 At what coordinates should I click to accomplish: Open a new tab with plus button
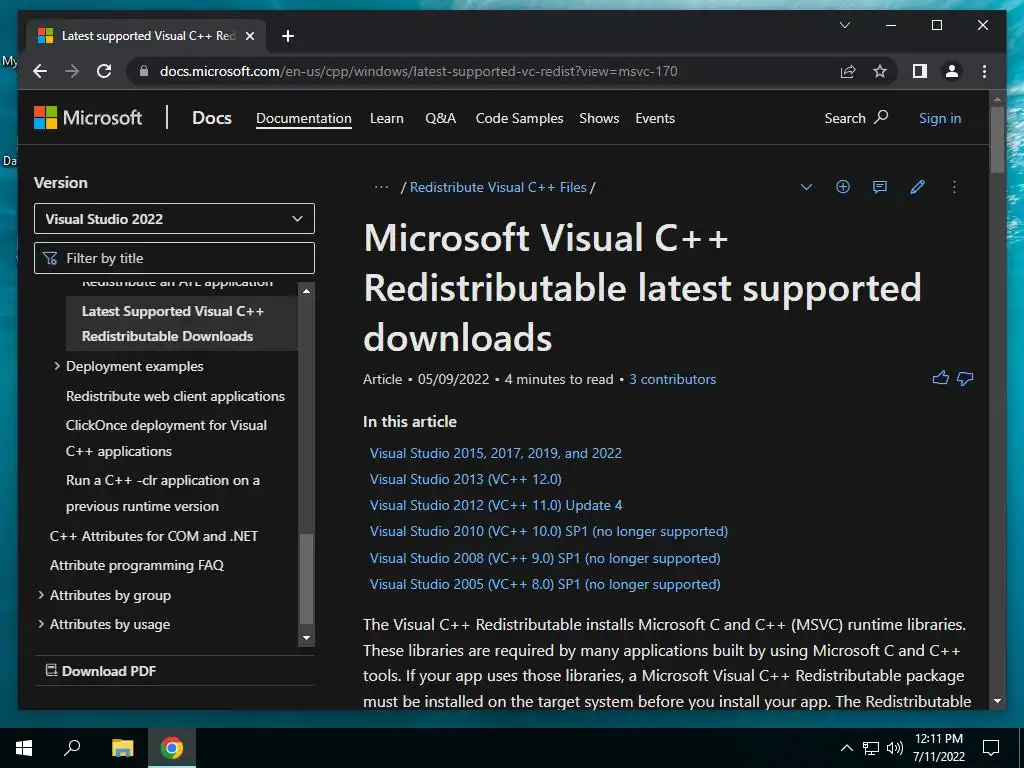point(287,36)
